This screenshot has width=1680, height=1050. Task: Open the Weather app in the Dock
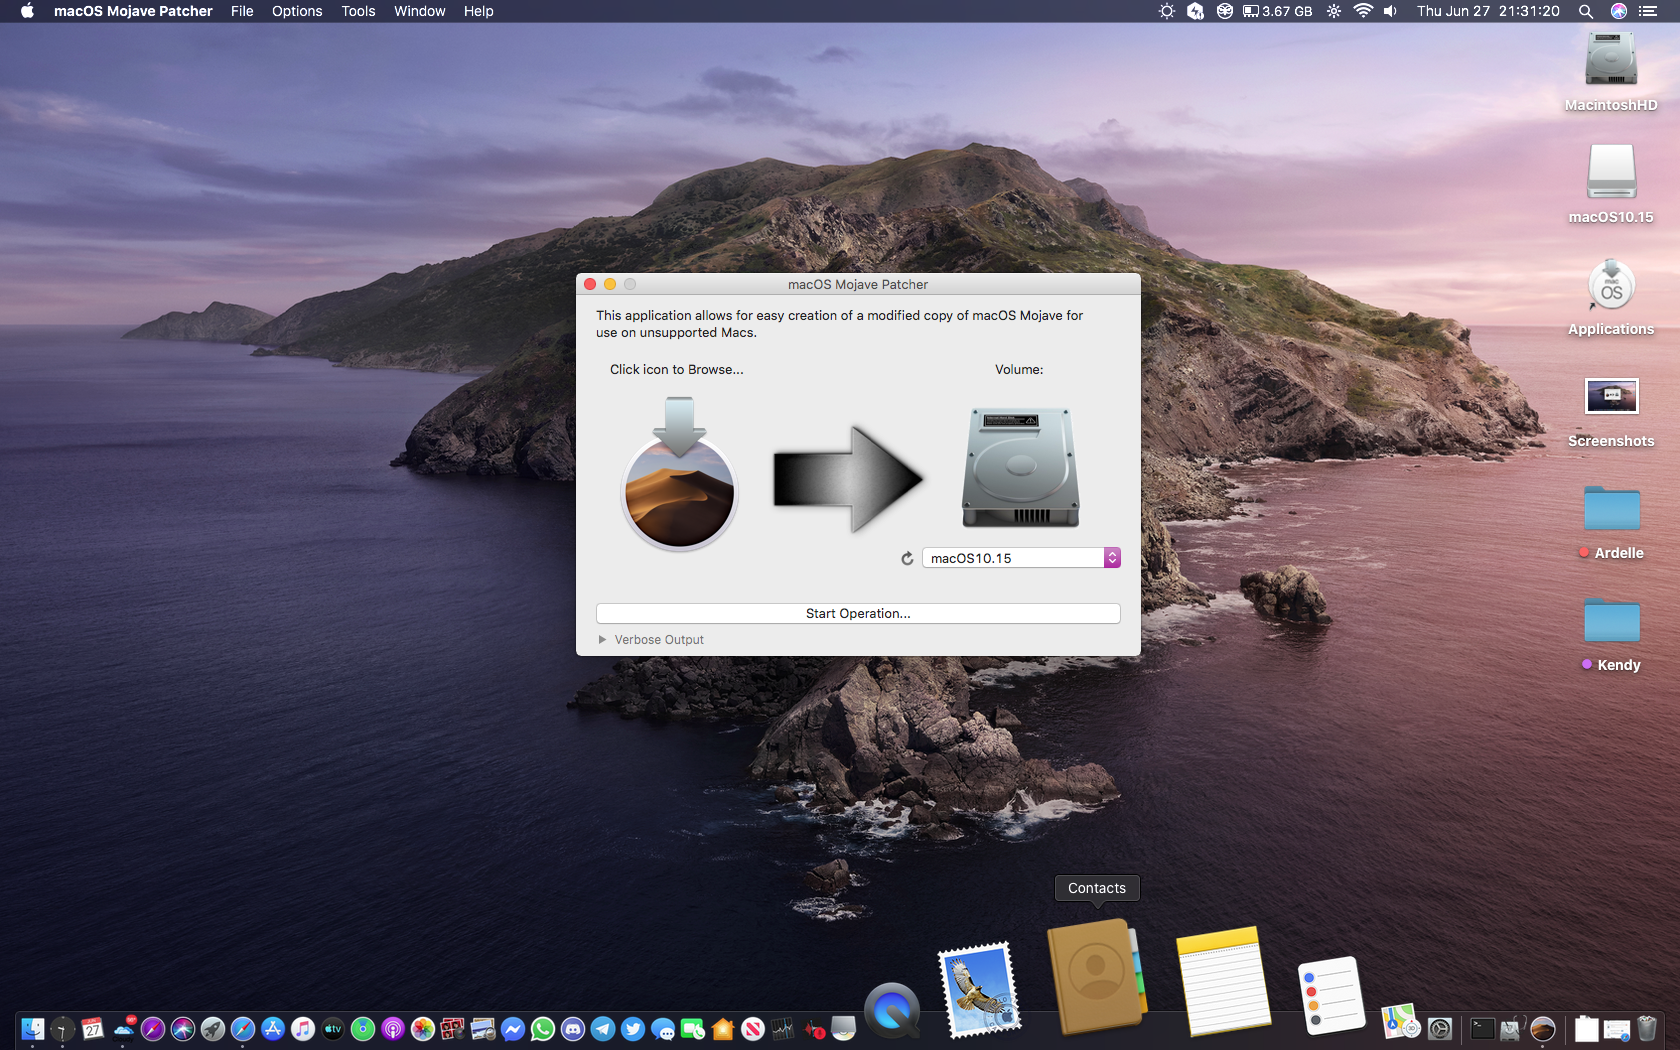tap(123, 1028)
